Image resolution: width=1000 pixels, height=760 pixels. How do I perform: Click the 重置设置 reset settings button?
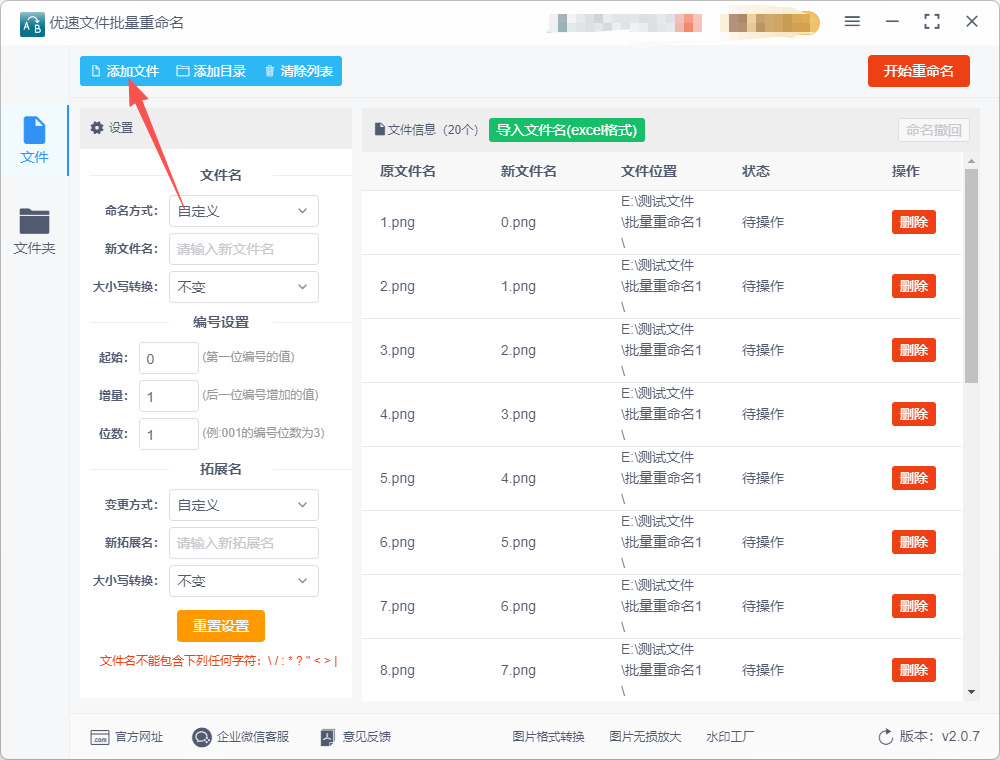tap(221, 626)
